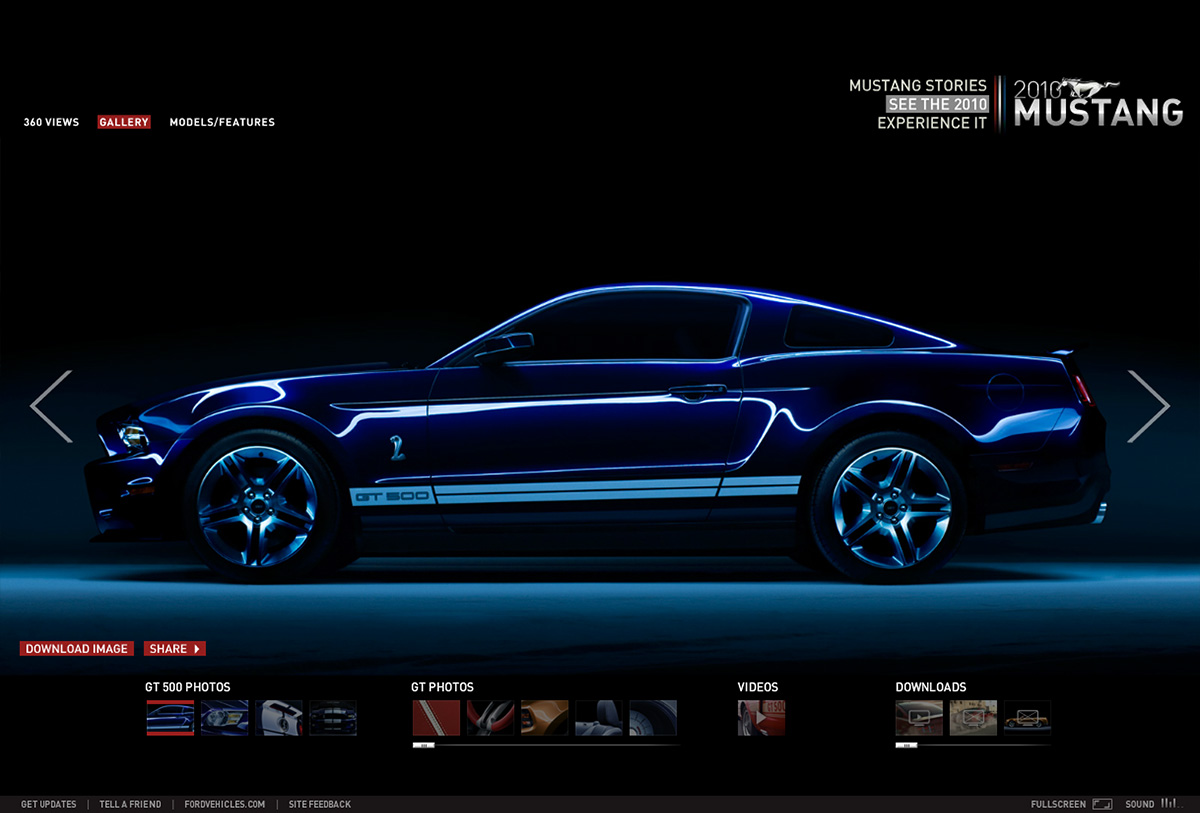
Task: Go to previous gallery image with left arrow
Action: (51, 406)
